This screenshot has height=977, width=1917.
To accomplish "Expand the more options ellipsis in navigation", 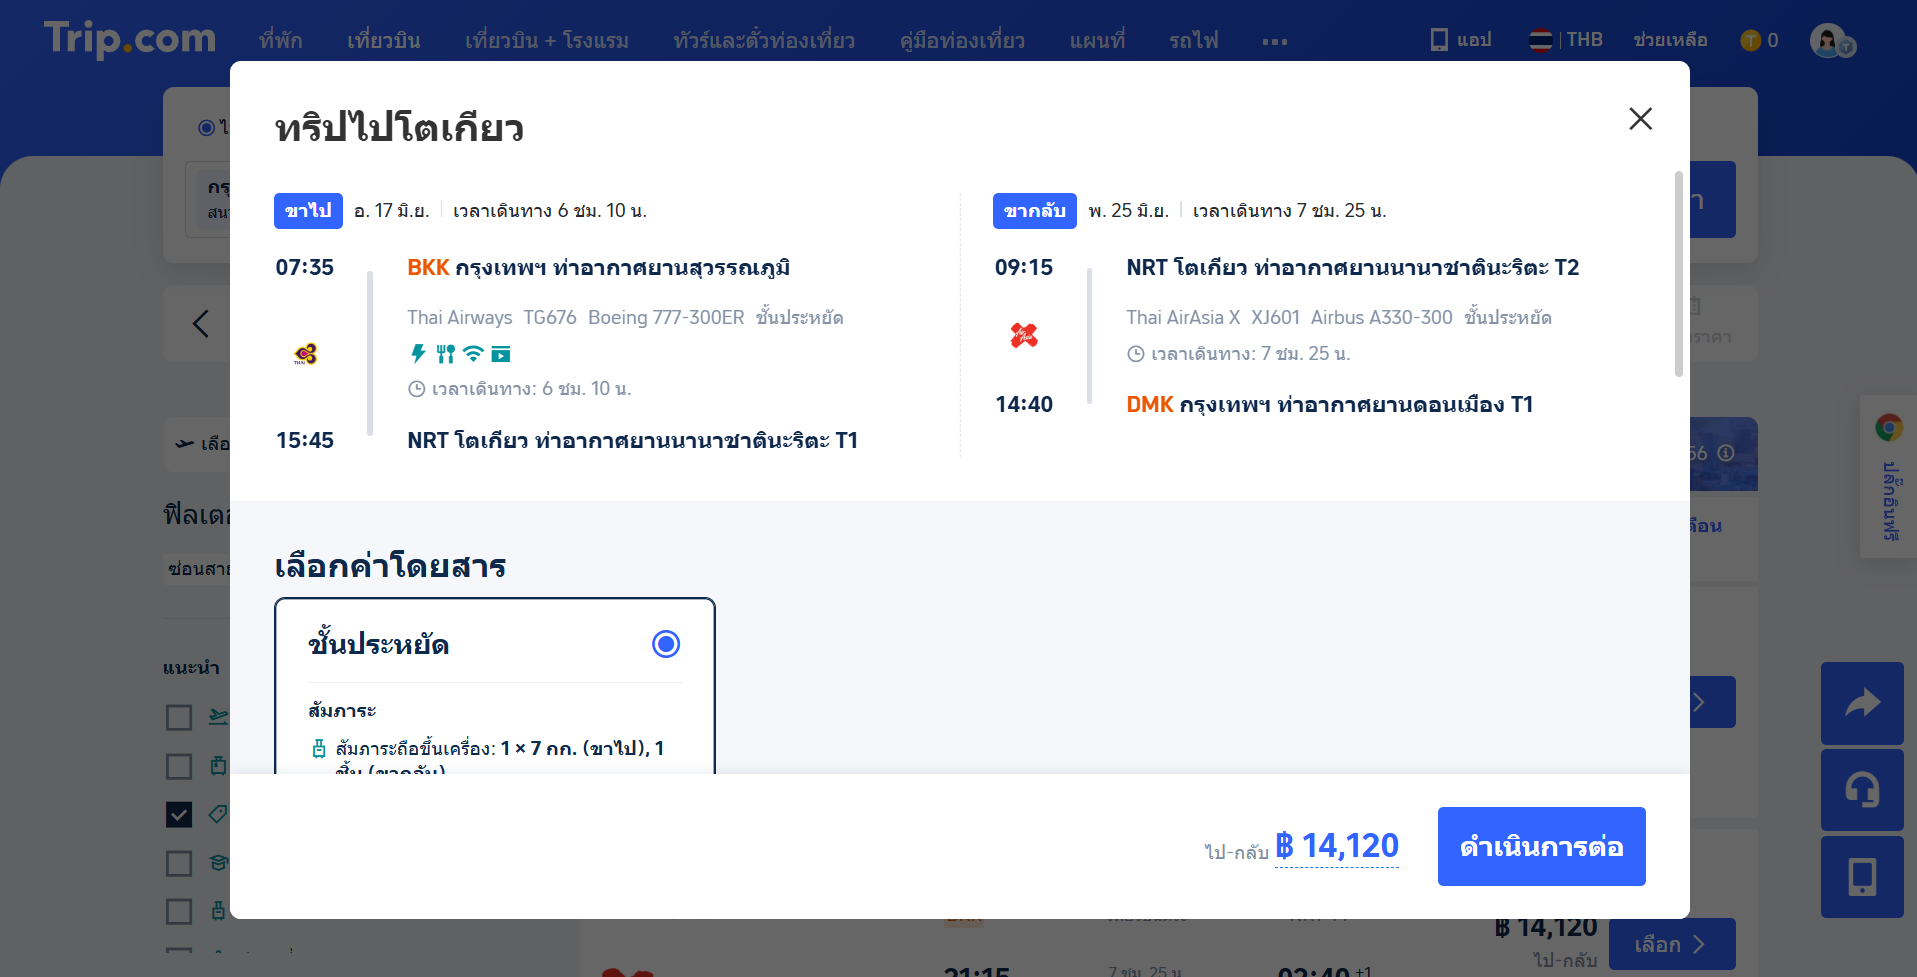I will (x=1275, y=42).
